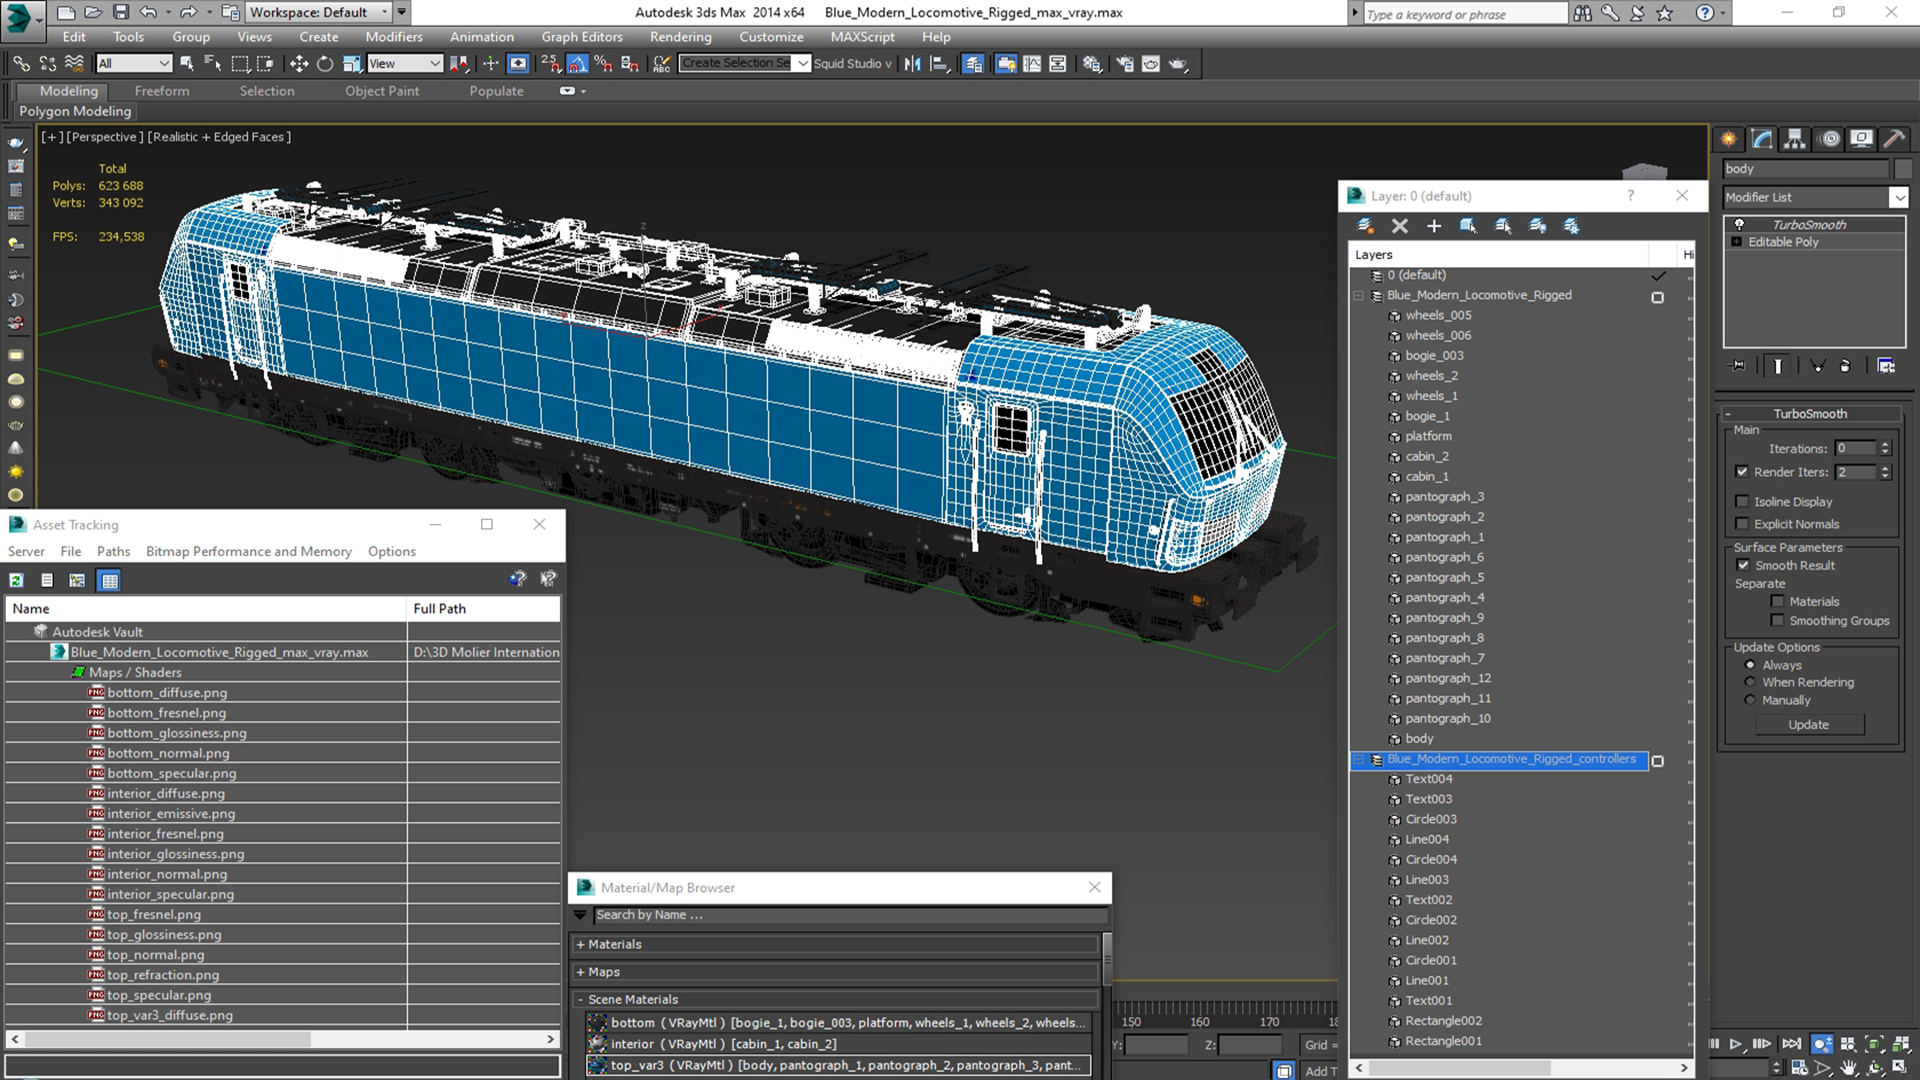Enable the Isoline Display checkbox

click(x=1742, y=502)
